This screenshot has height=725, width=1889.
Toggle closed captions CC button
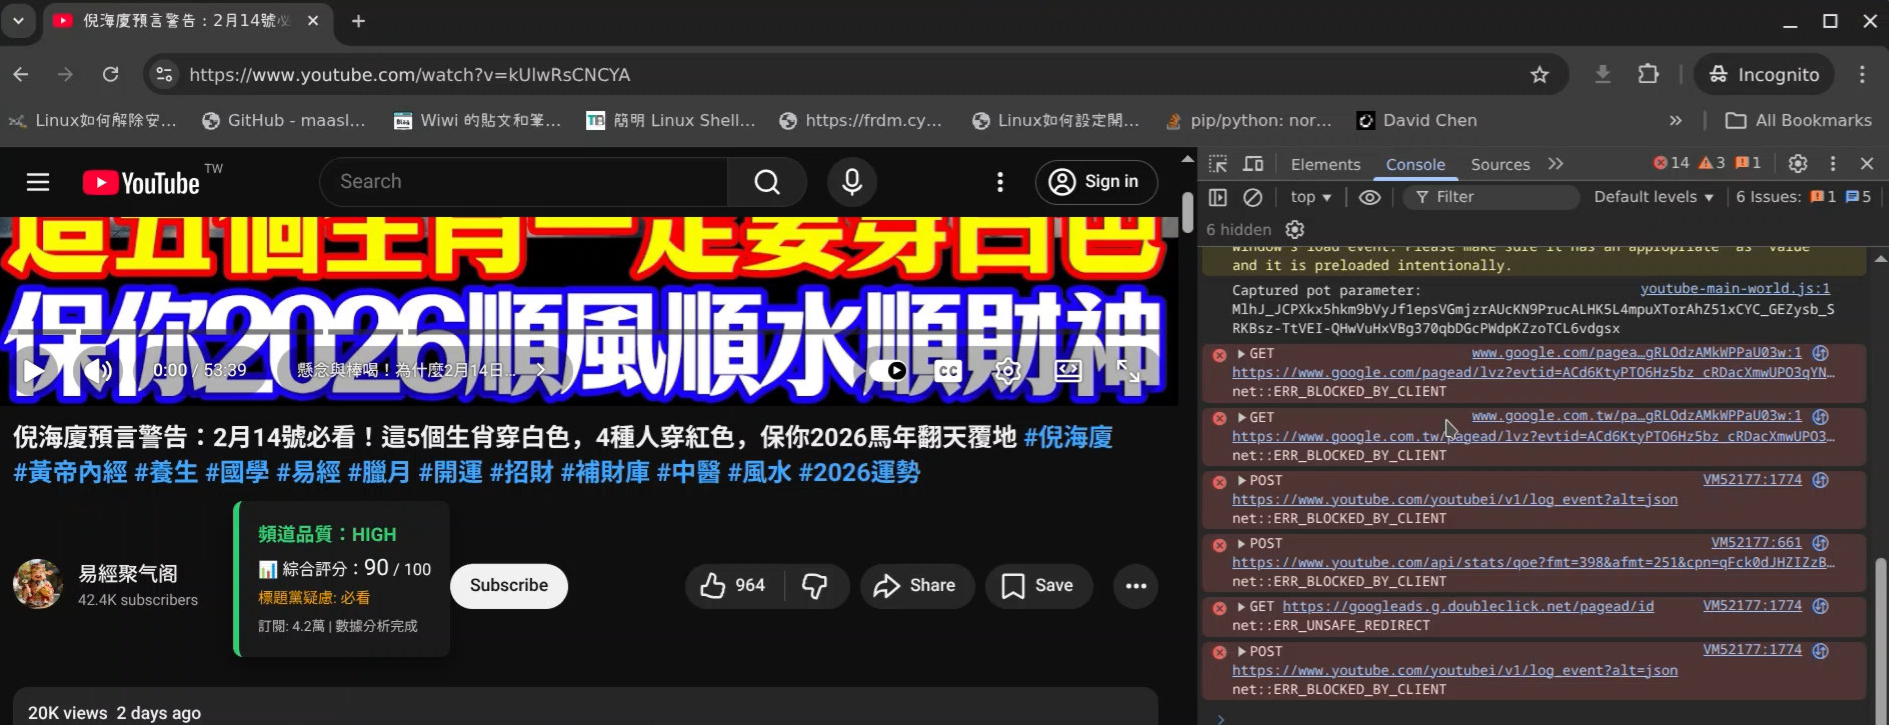click(x=948, y=371)
